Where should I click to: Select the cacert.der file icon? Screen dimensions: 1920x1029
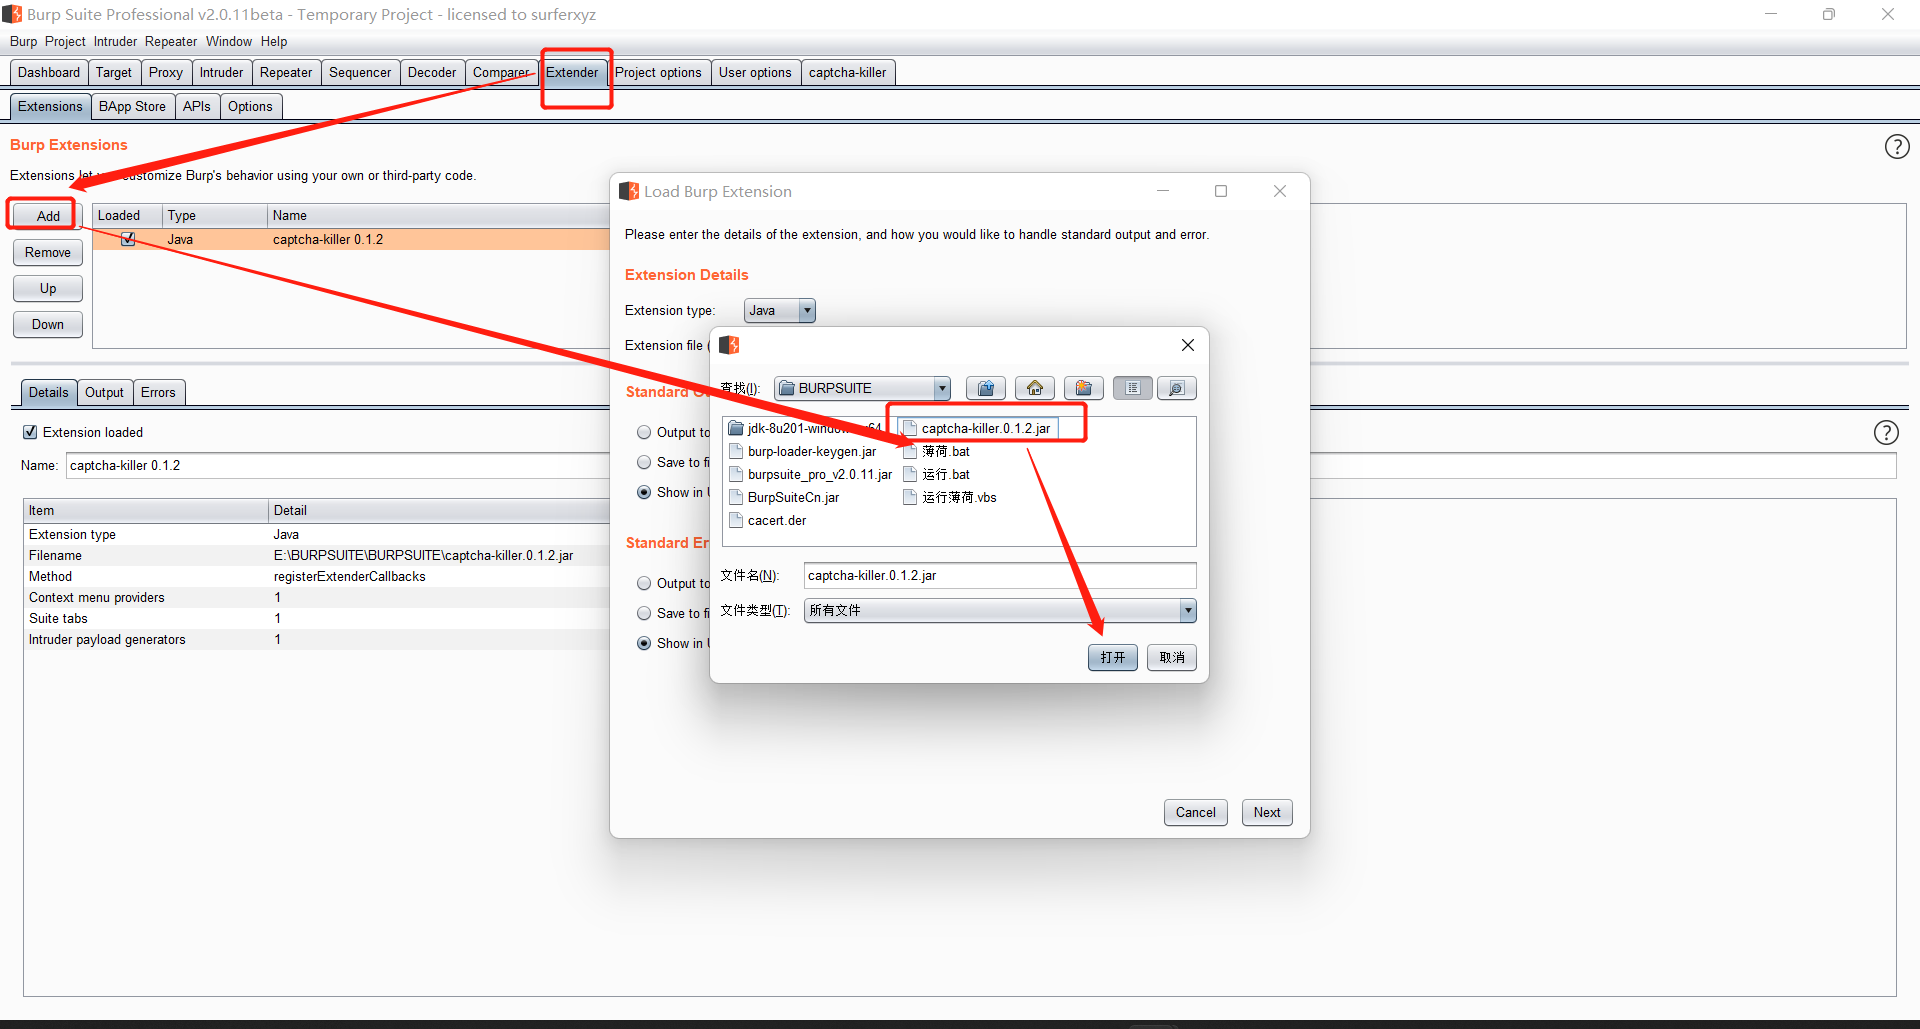click(x=736, y=520)
